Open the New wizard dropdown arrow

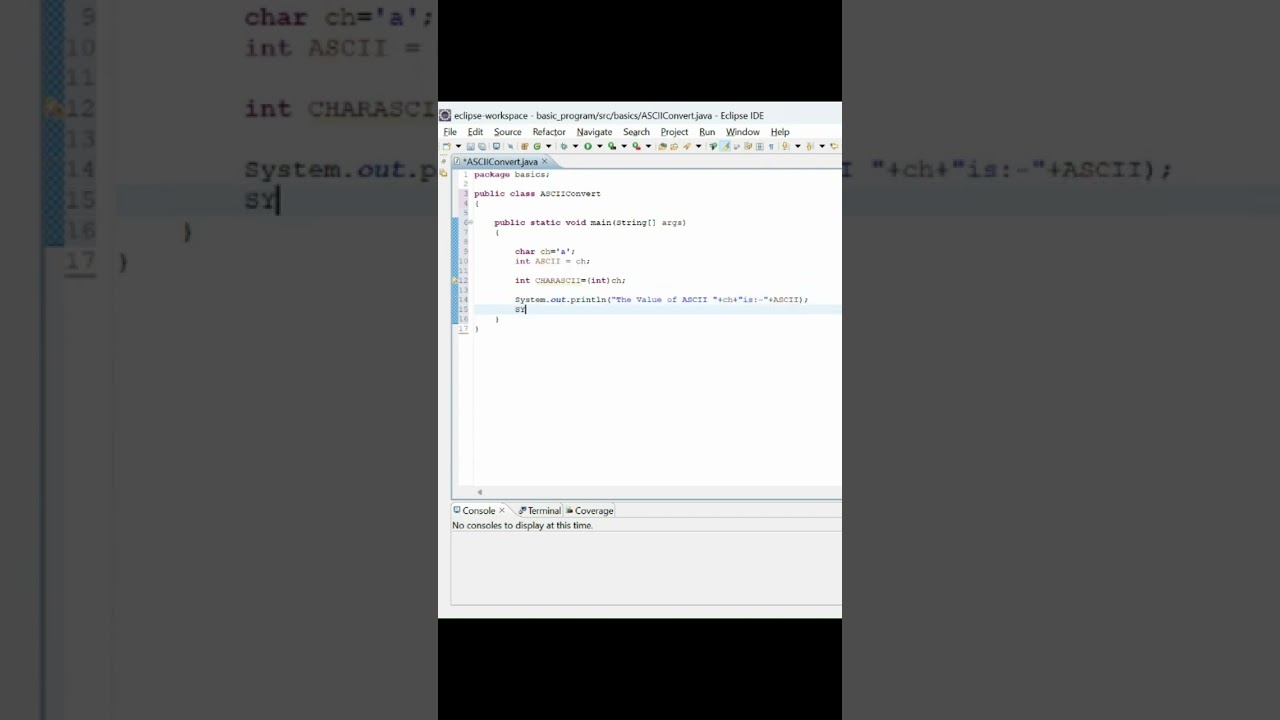[x=458, y=146]
